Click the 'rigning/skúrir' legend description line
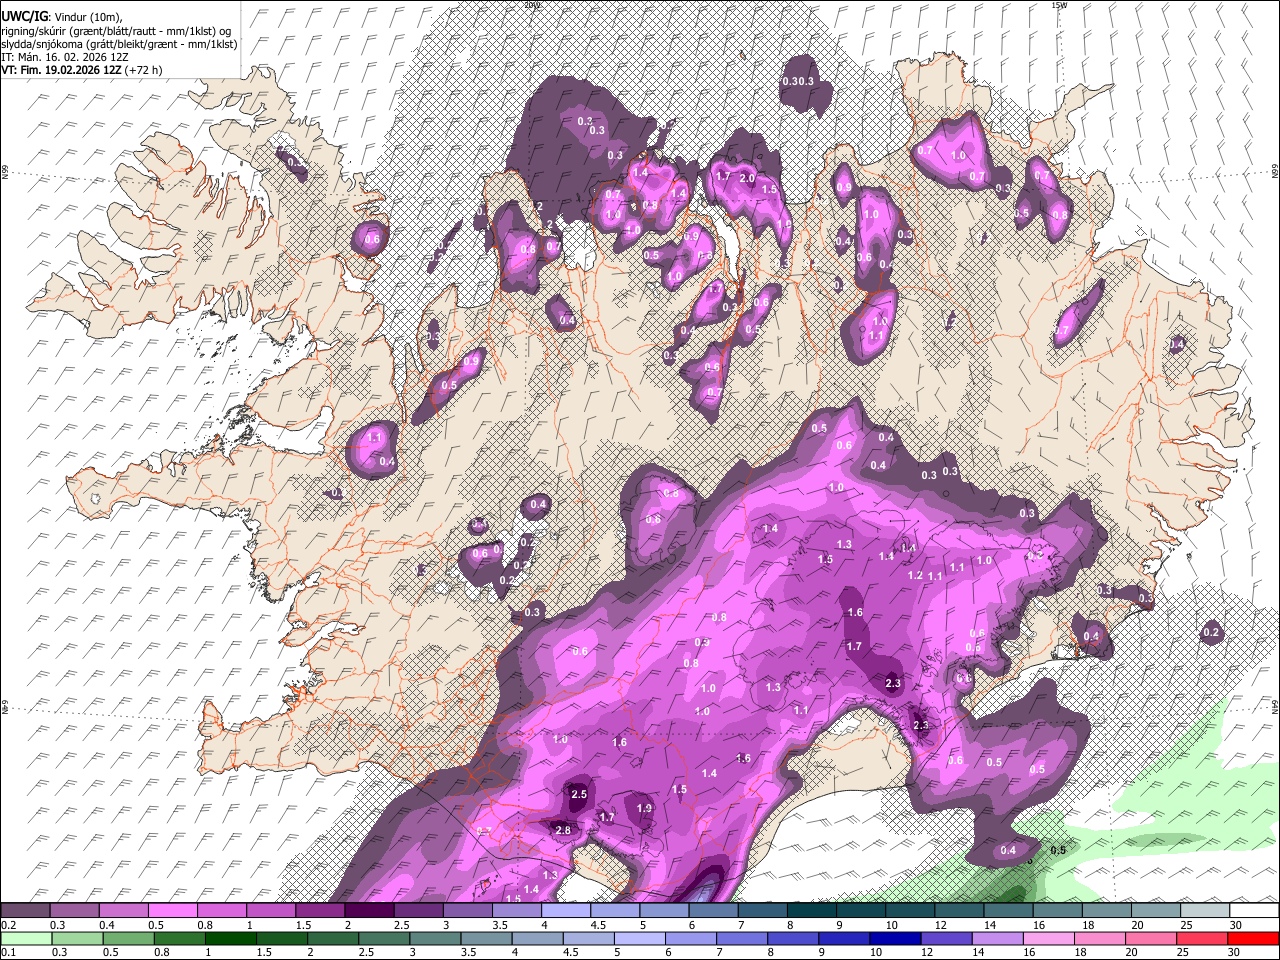1280x960 pixels. (x=117, y=31)
